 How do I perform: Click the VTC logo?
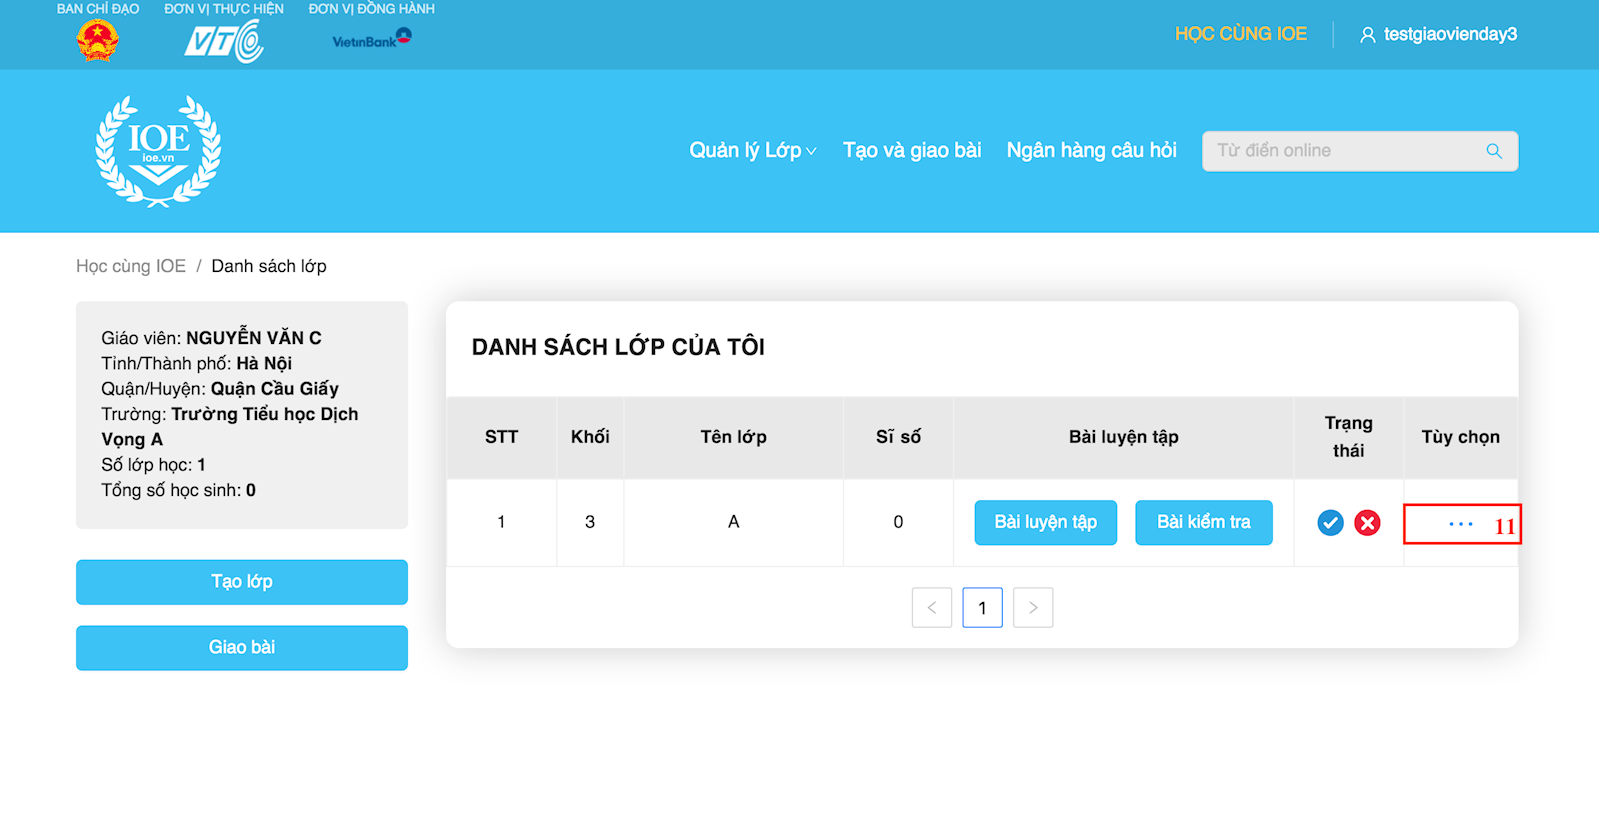tap(224, 42)
